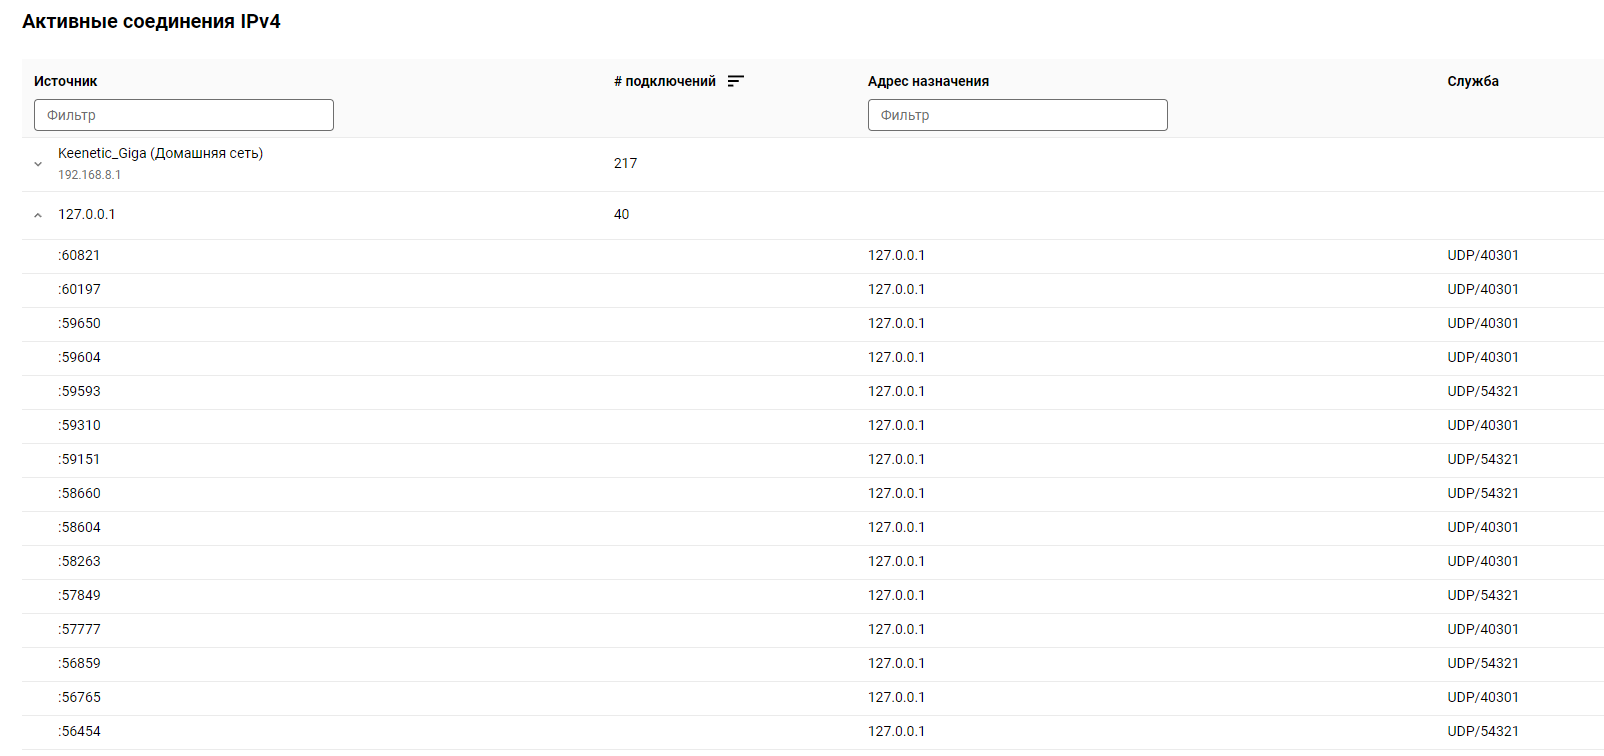
Task: Click UDP/54321 service in :58660 row
Action: pos(1483,493)
